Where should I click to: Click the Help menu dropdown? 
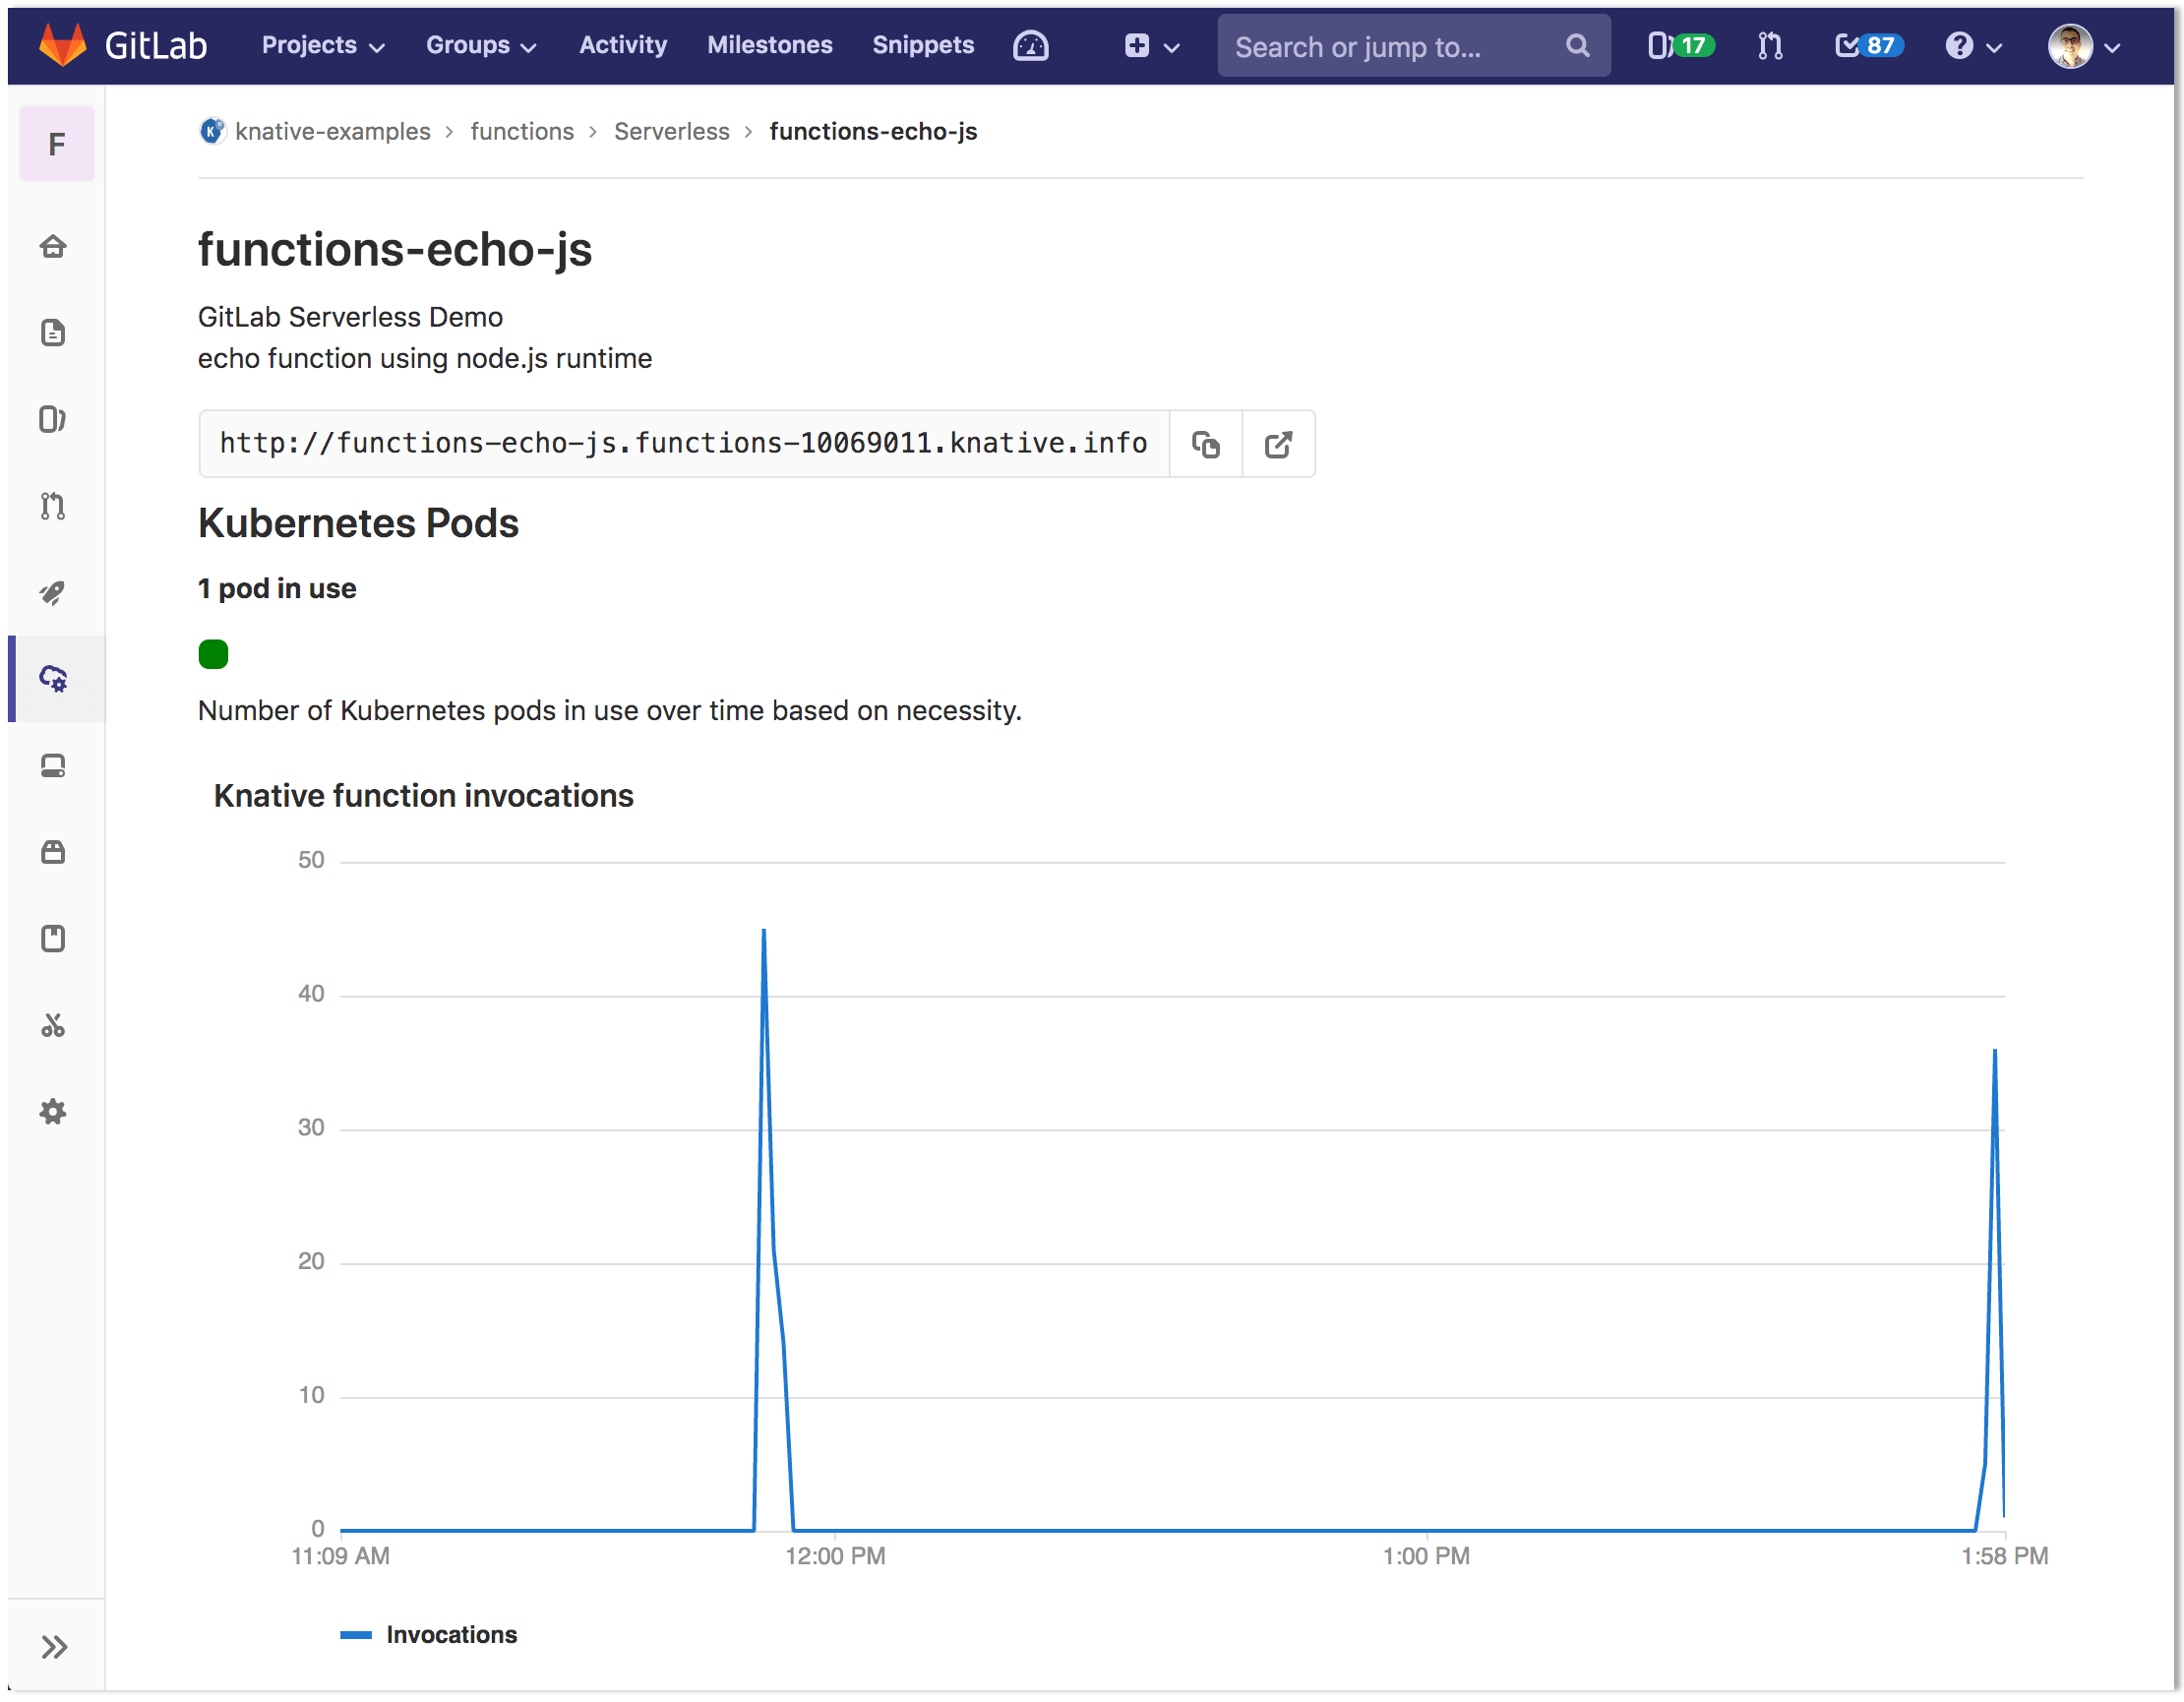[x=1973, y=44]
